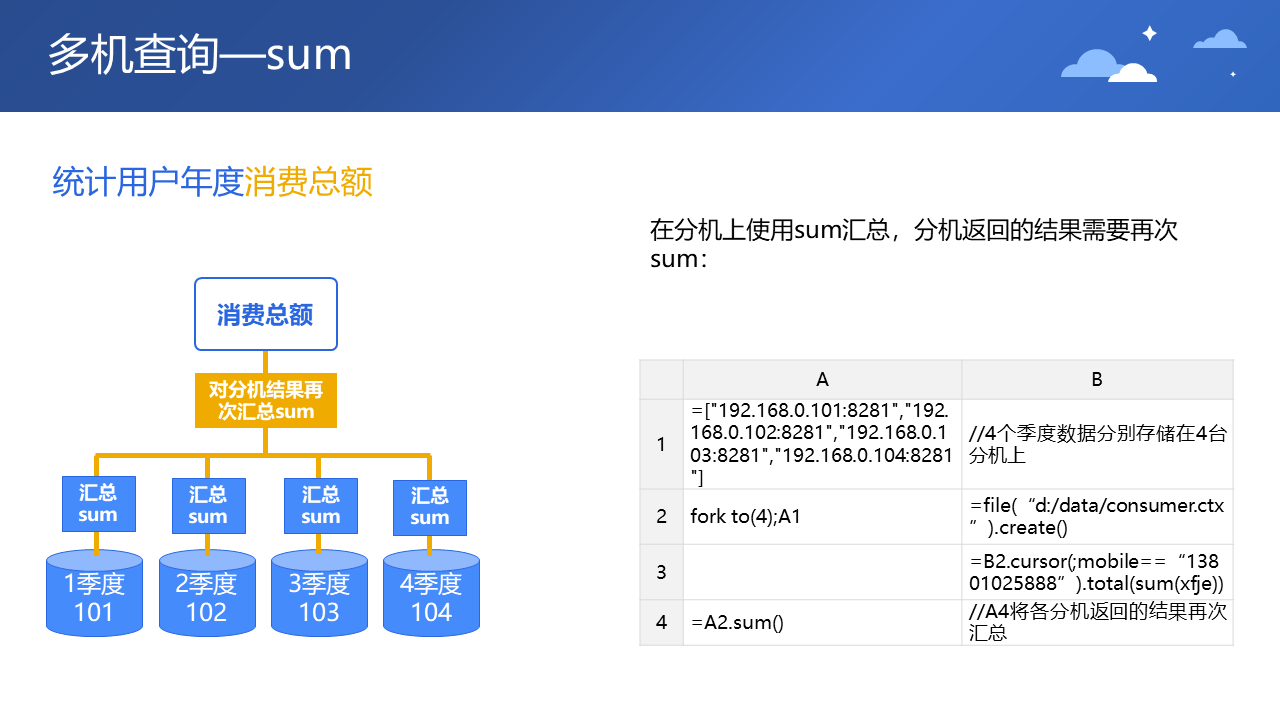Screen dimensions: 1280x720
Task: Select the "2季度 102" database cylinder
Action: (x=207, y=592)
